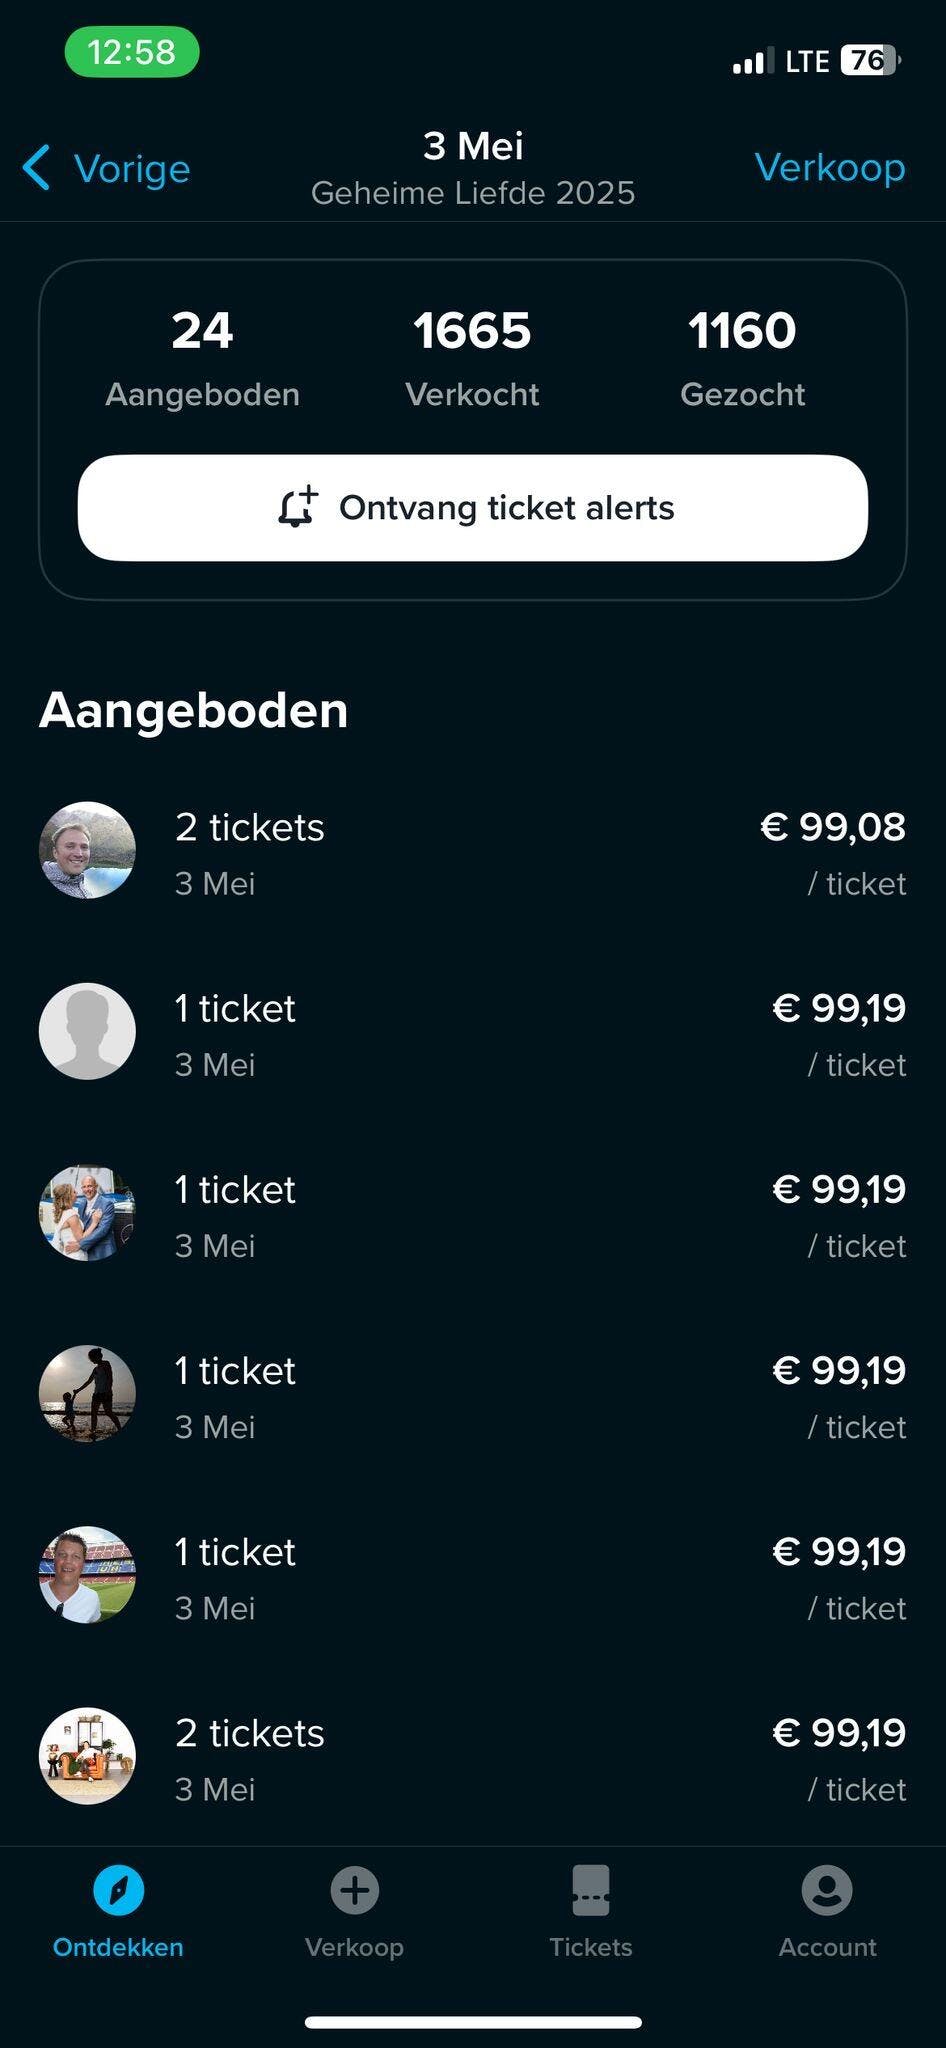Tap the bell icon for ticket alerts

tap(298, 507)
